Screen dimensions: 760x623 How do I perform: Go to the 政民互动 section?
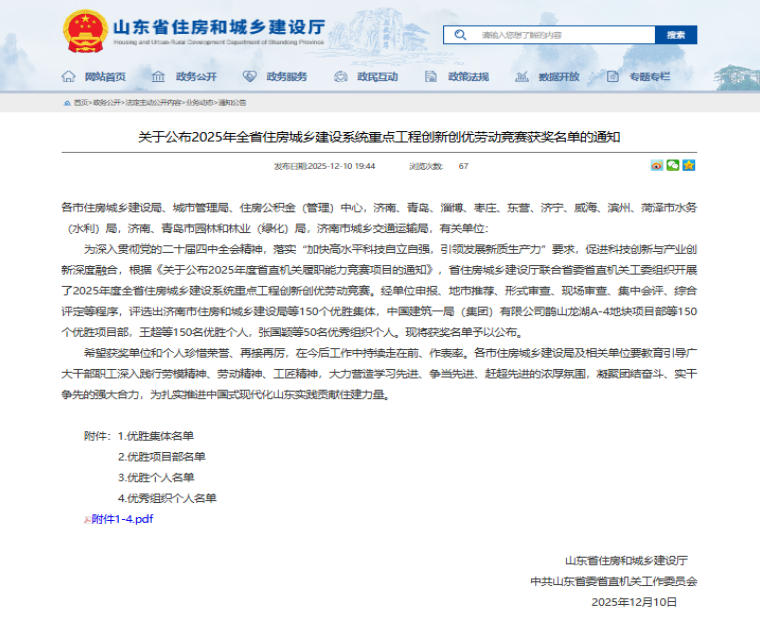click(377, 77)
